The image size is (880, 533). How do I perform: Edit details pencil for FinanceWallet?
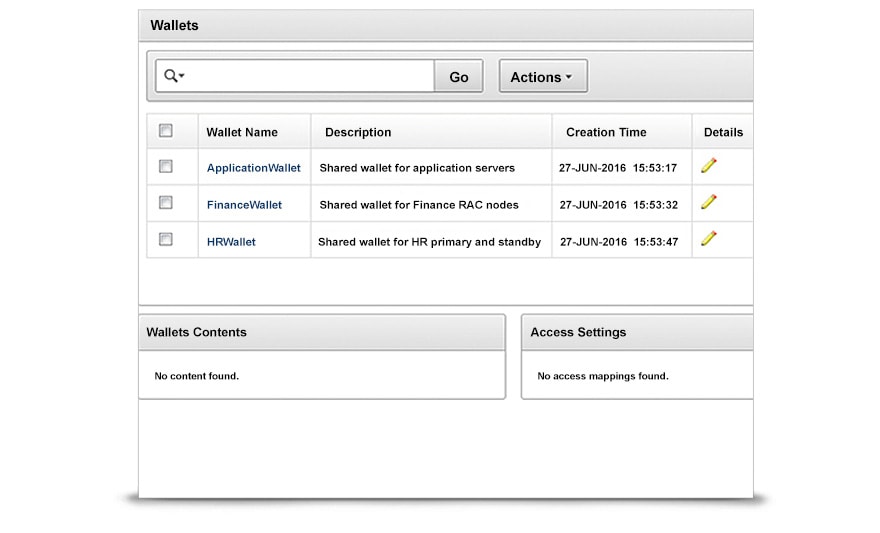click(x=709, y=202)
